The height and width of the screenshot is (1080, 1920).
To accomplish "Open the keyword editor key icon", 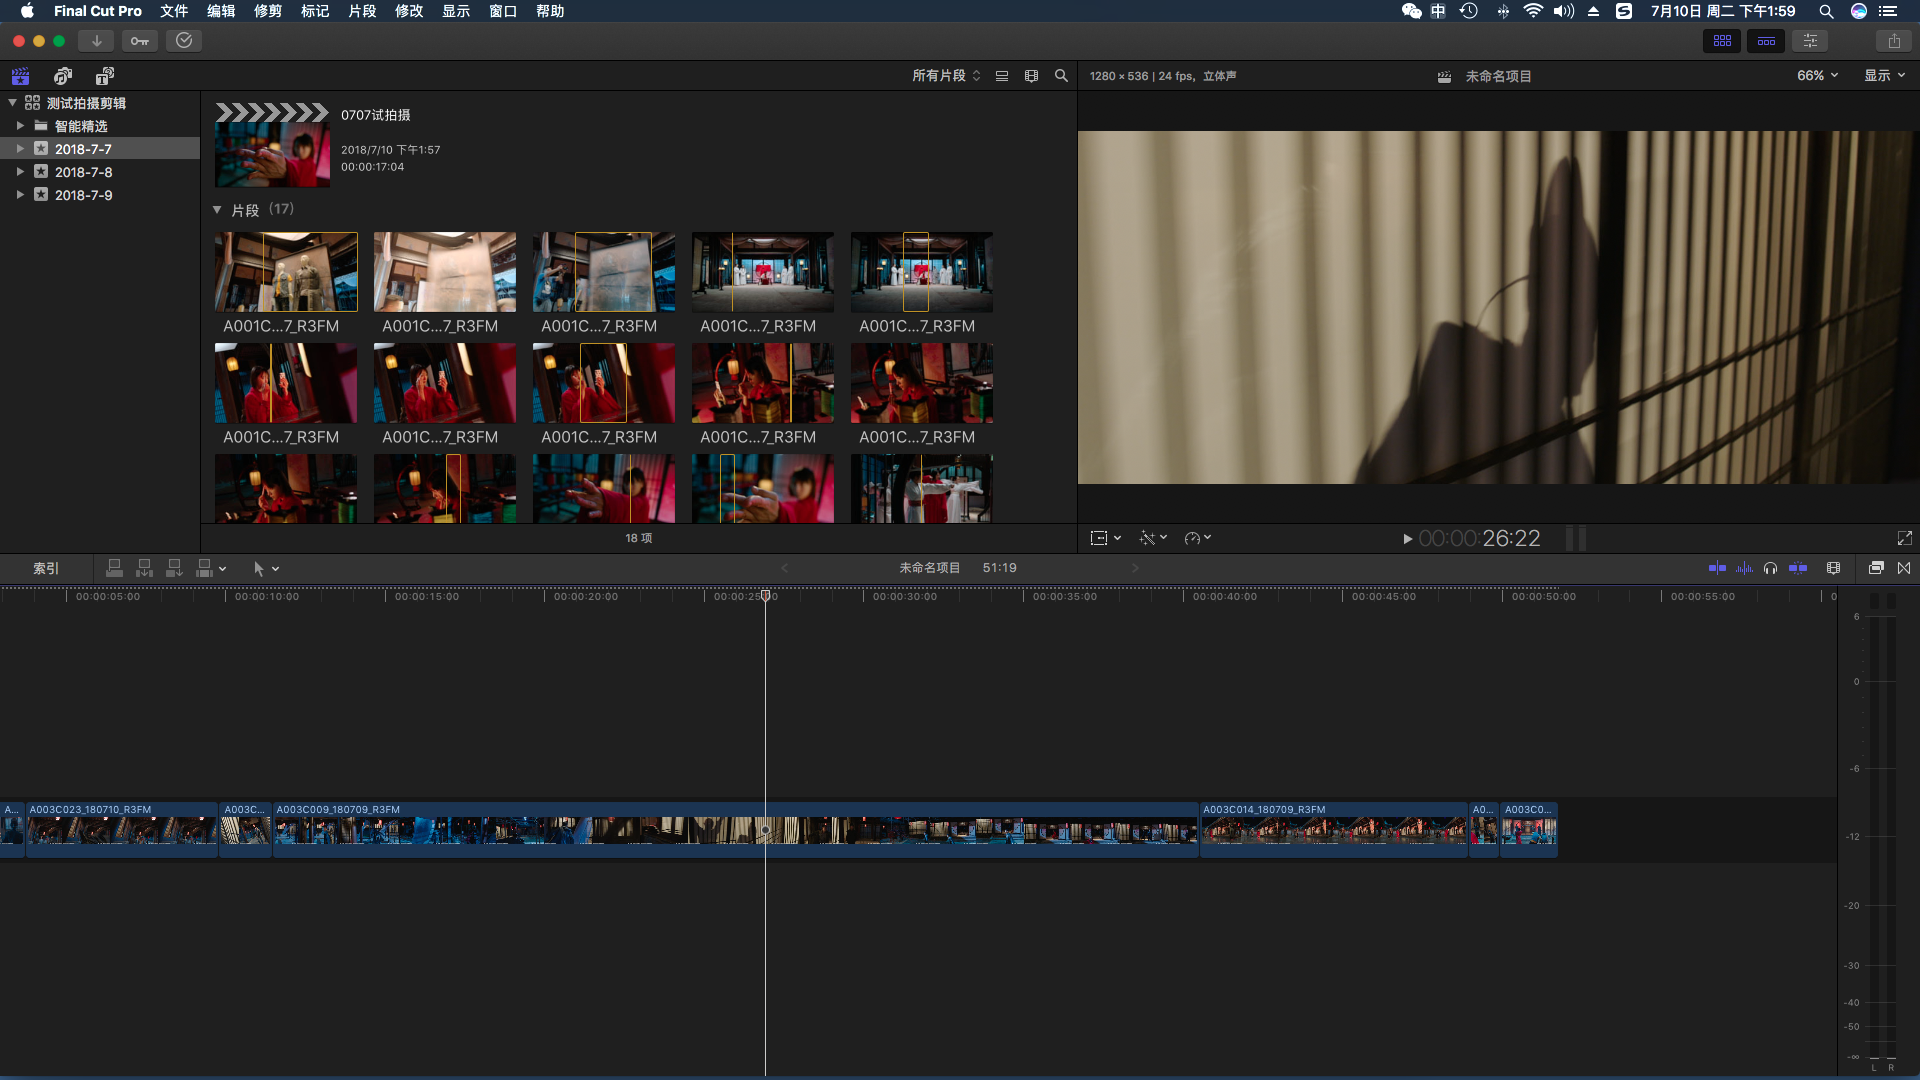I will (x=140, y=41).
